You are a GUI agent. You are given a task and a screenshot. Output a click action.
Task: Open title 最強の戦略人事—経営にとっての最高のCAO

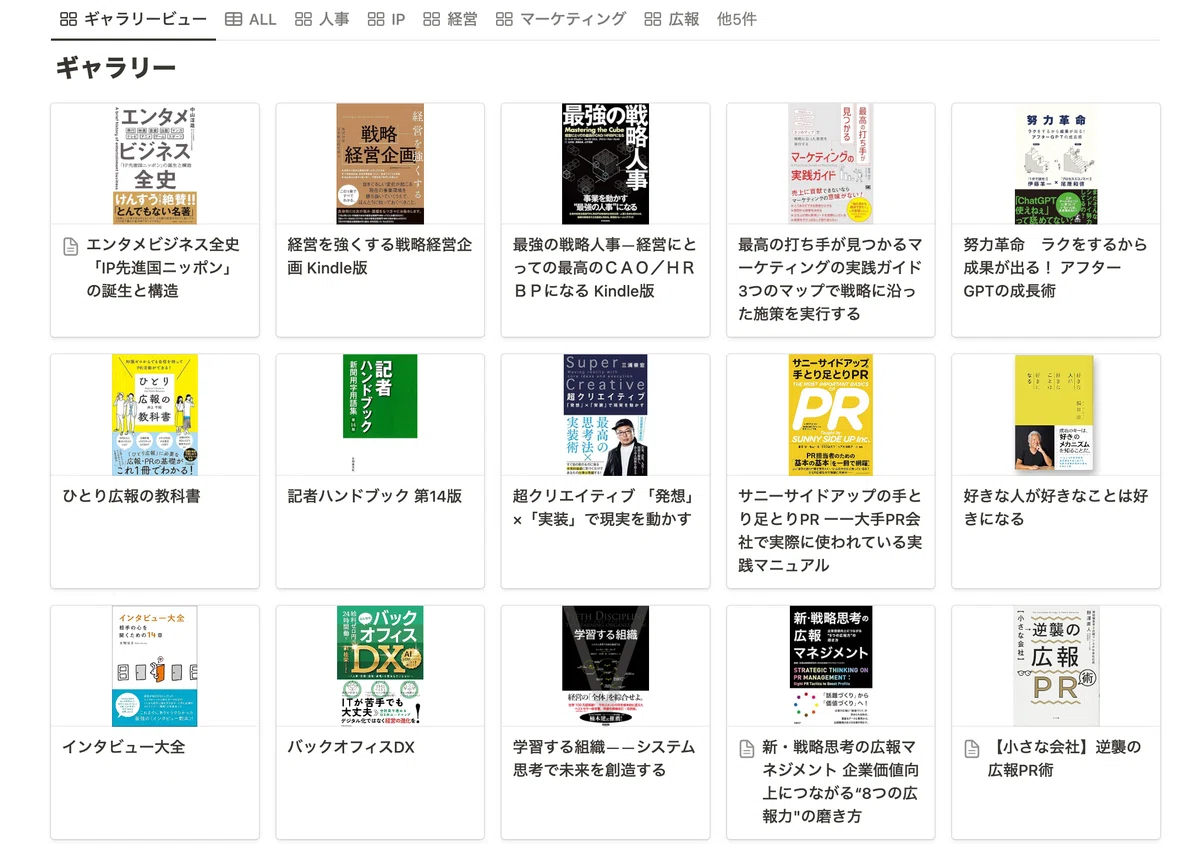(604, 268)
